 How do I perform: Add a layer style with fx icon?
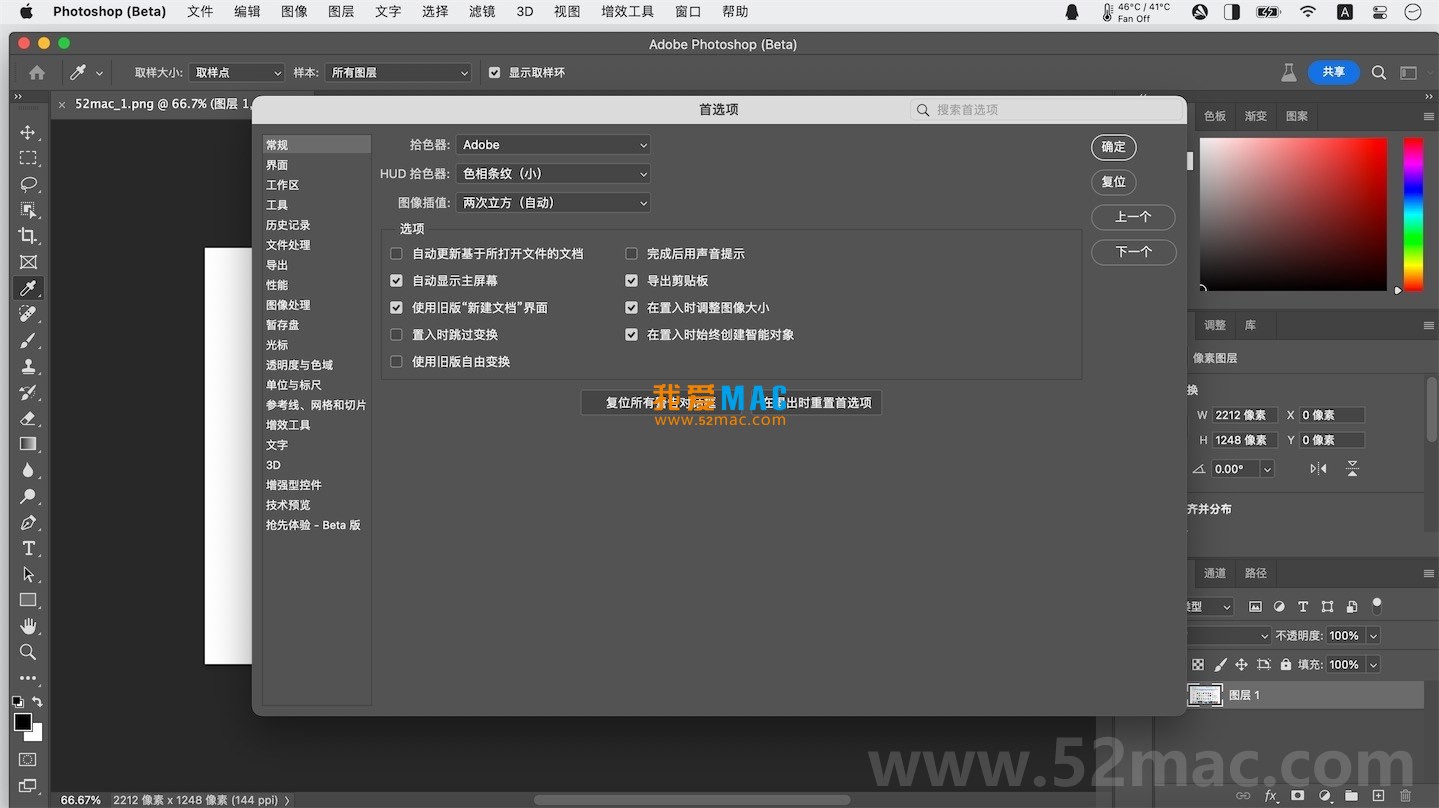(1271, 796)
